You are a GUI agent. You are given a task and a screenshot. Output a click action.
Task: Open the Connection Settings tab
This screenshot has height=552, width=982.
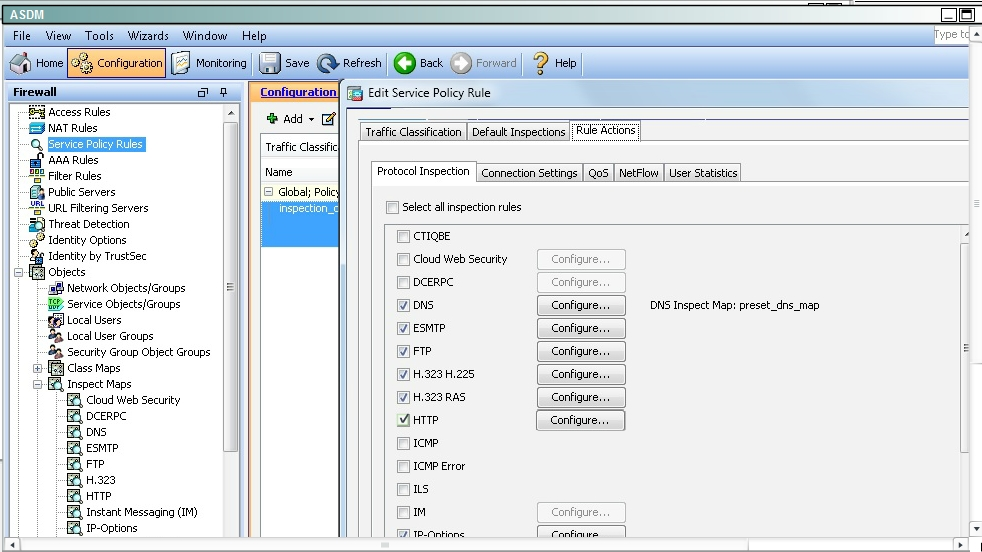[x=529, y=173]
